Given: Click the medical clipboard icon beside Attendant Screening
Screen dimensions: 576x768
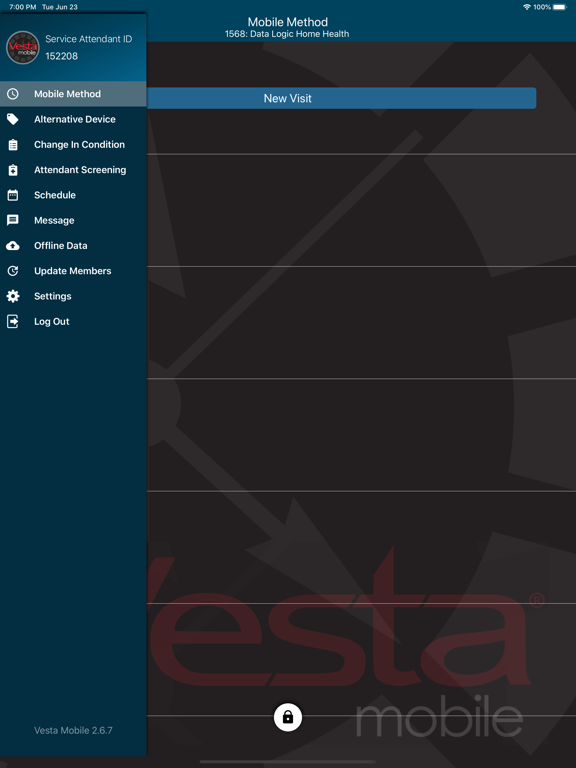Looking at the screenshot, I should [x=13, y=170].
